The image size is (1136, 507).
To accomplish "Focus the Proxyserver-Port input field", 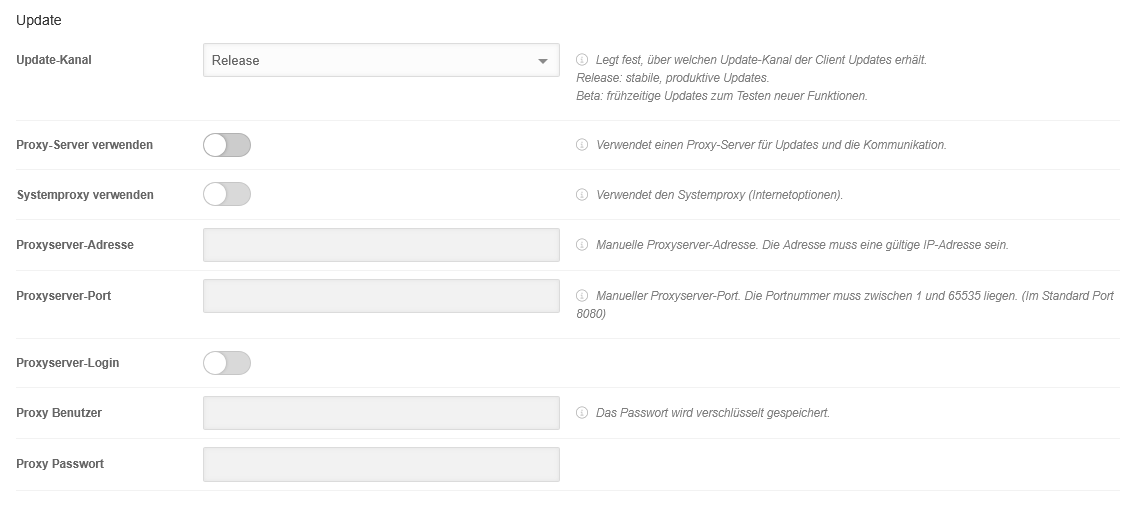I will (381, 296).
